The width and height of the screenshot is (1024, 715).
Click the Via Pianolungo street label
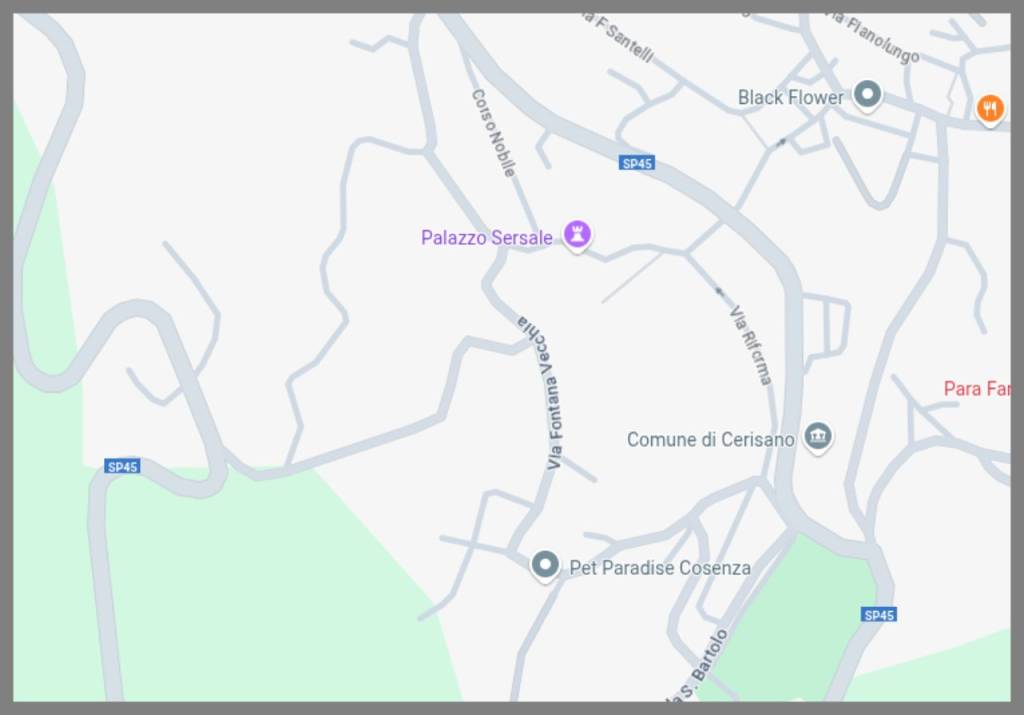(x=877, y=37)
